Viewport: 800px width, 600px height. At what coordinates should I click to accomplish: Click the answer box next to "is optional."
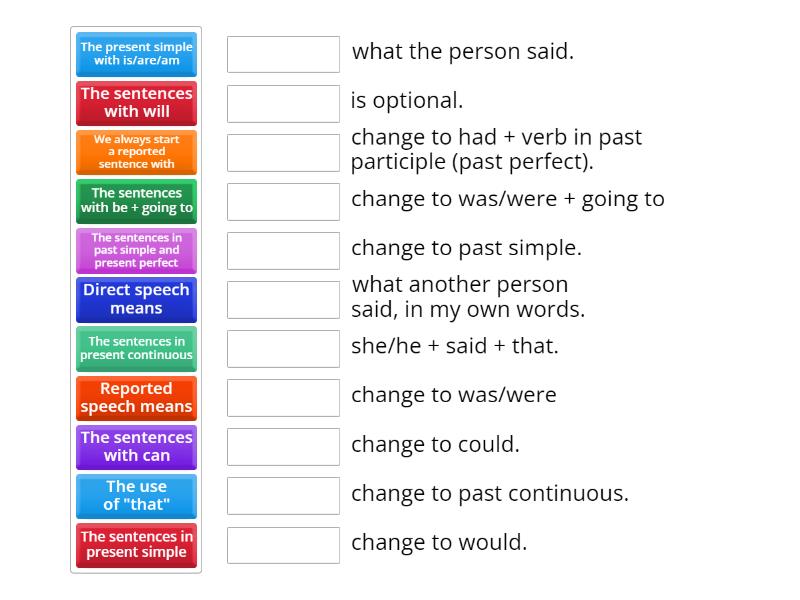pyautogui.click(x=283, y=103)
